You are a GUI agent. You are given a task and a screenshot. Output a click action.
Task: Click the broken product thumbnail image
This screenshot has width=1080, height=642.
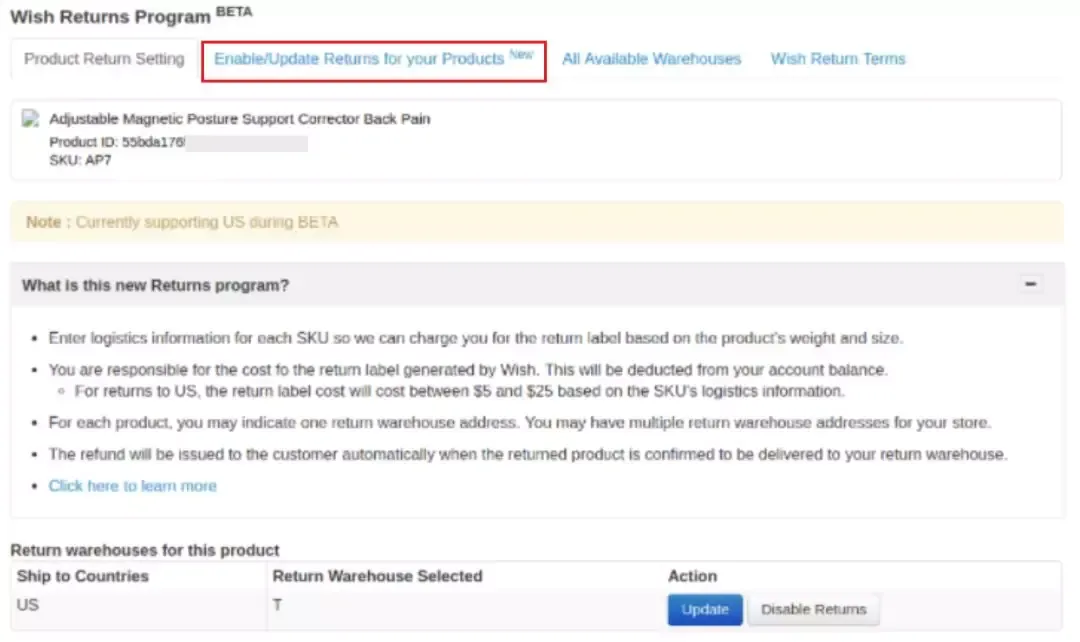(30, 118)
